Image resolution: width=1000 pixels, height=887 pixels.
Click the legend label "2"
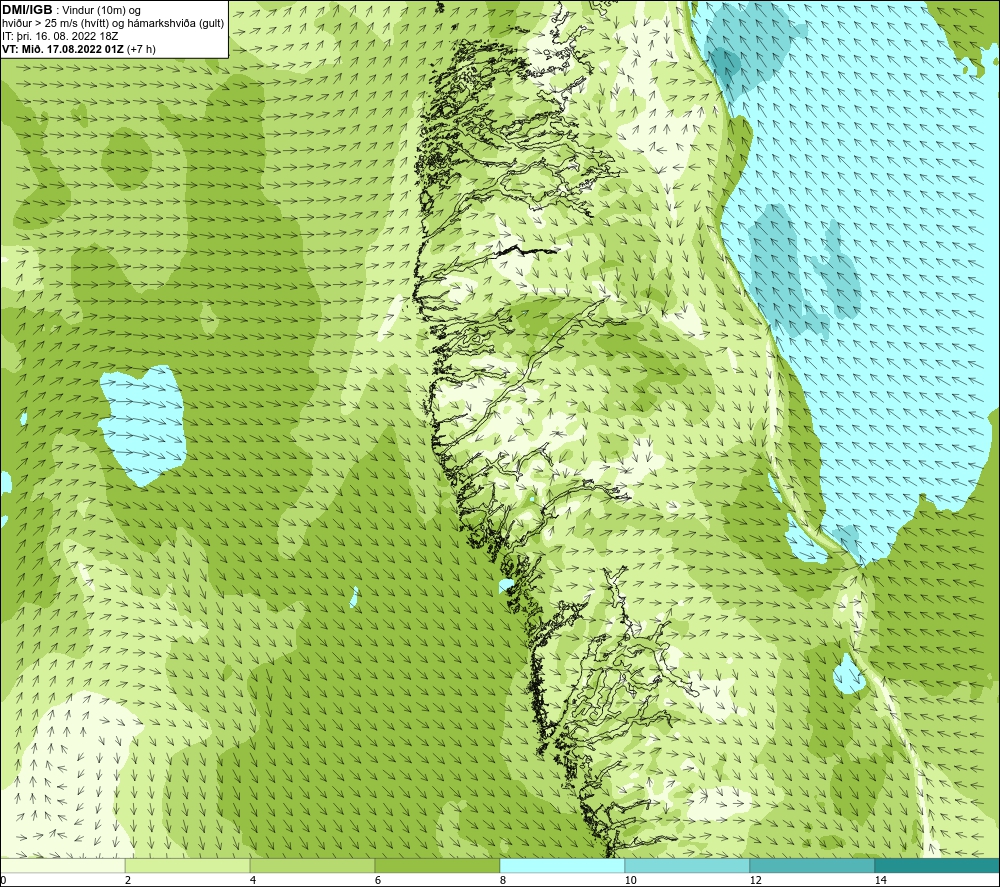coord(128,880)
